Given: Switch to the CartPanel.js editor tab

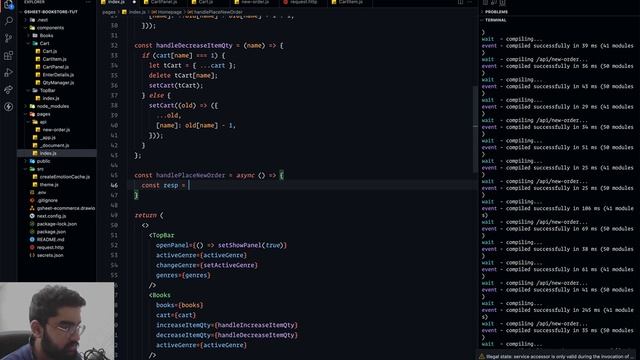Looking at the screenshot, I should coord(164,2).
